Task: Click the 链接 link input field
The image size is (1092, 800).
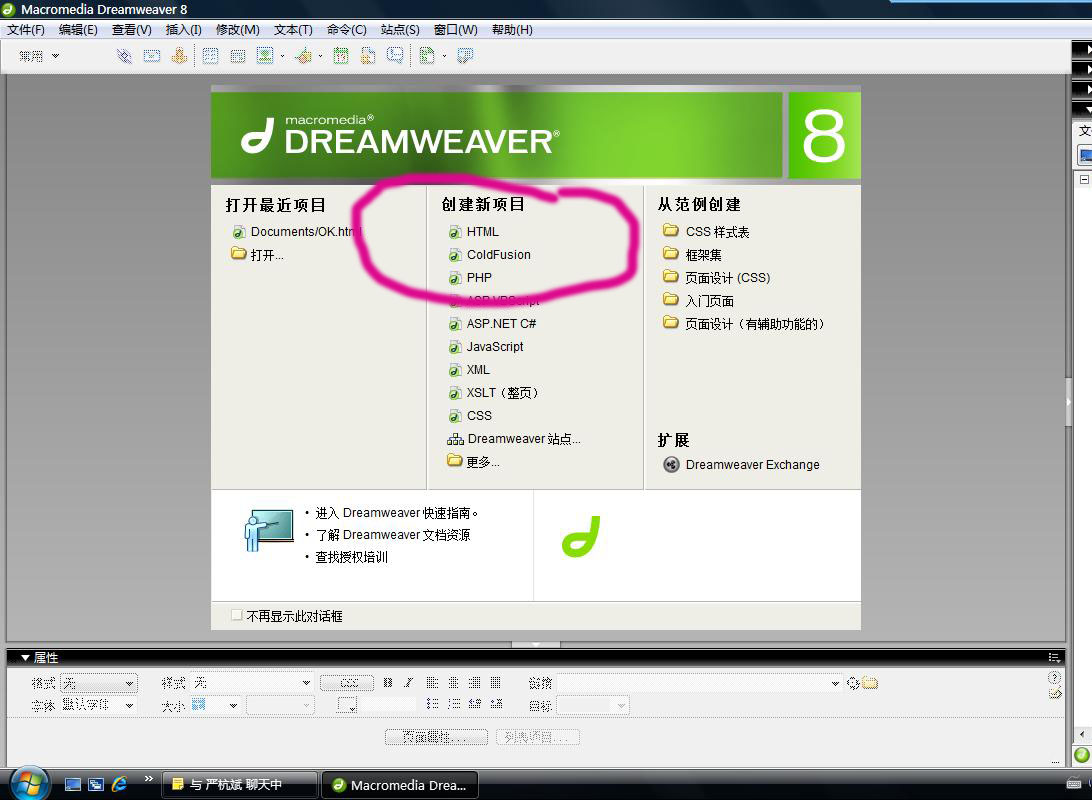Action: coord(699,683)
